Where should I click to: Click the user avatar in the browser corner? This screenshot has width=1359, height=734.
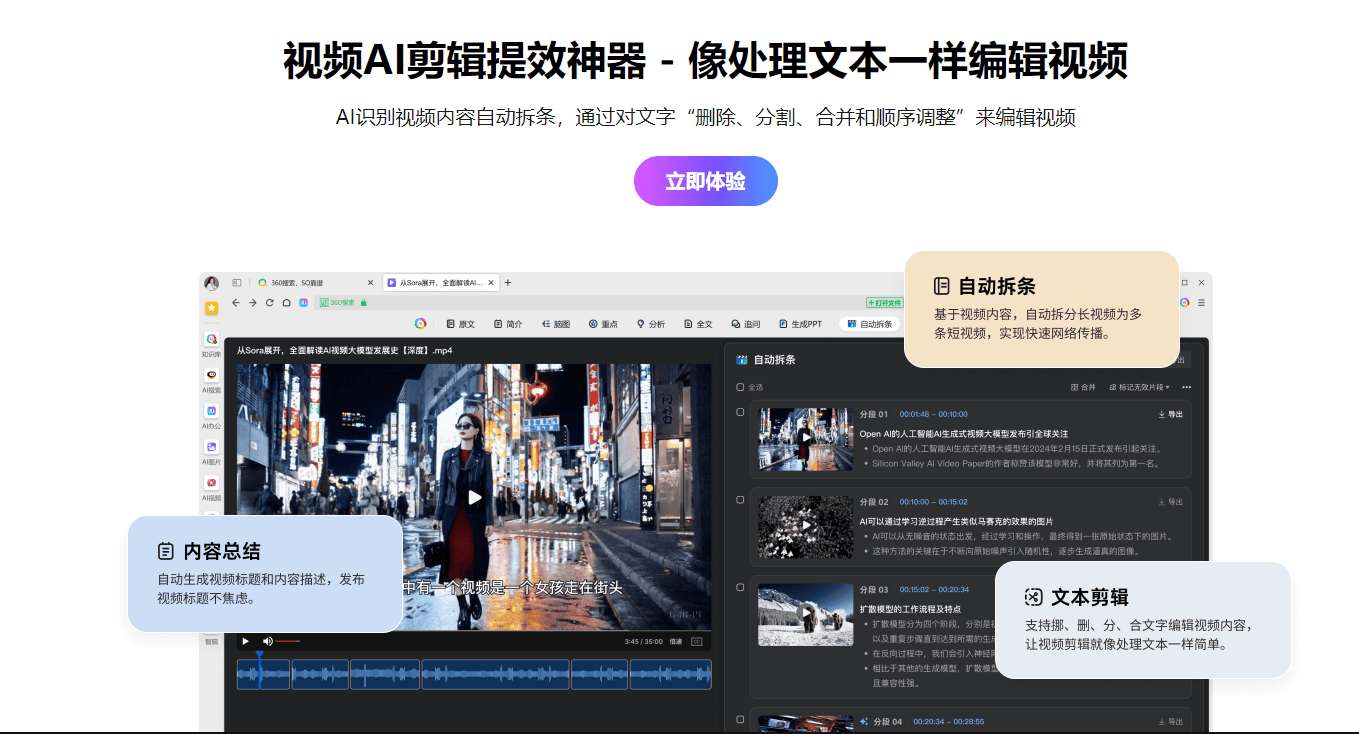click(x=211, y=283)
